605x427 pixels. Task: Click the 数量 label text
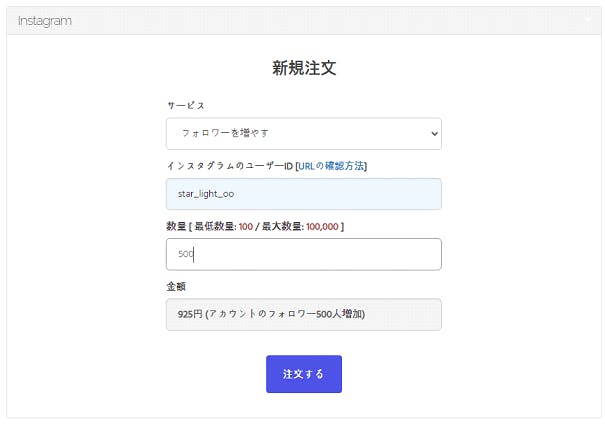(x=176, y=226)
